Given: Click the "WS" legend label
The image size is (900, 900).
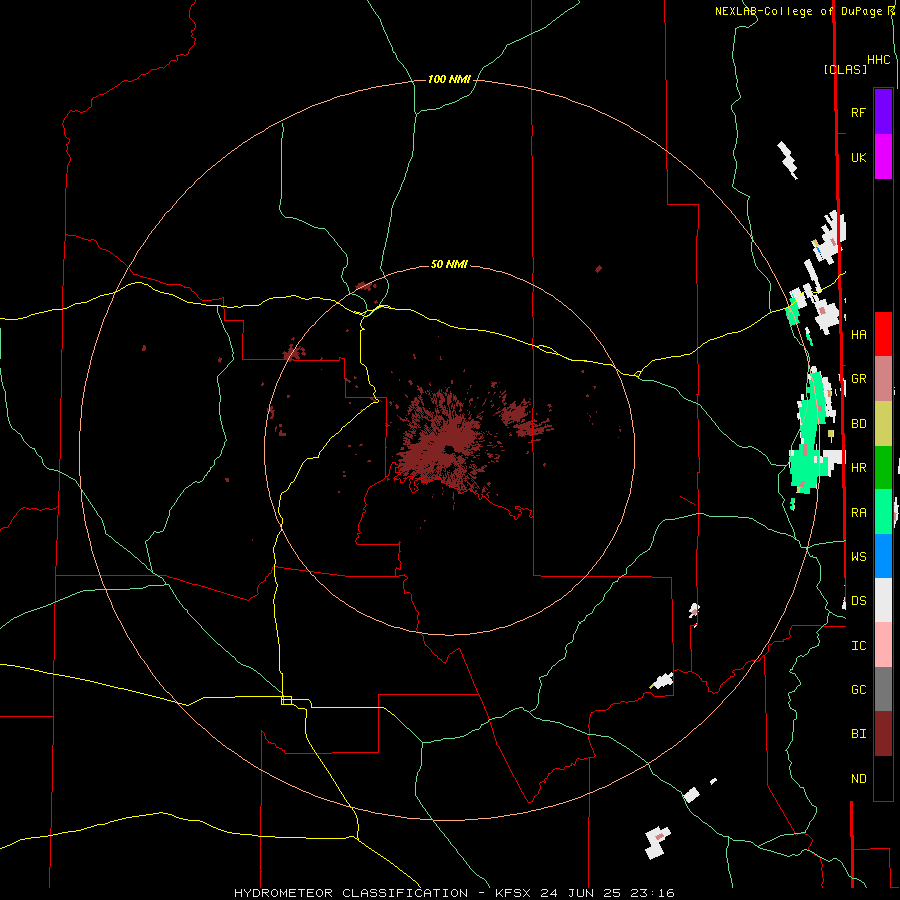Looking at the screenshot, I should coord(858,556).
